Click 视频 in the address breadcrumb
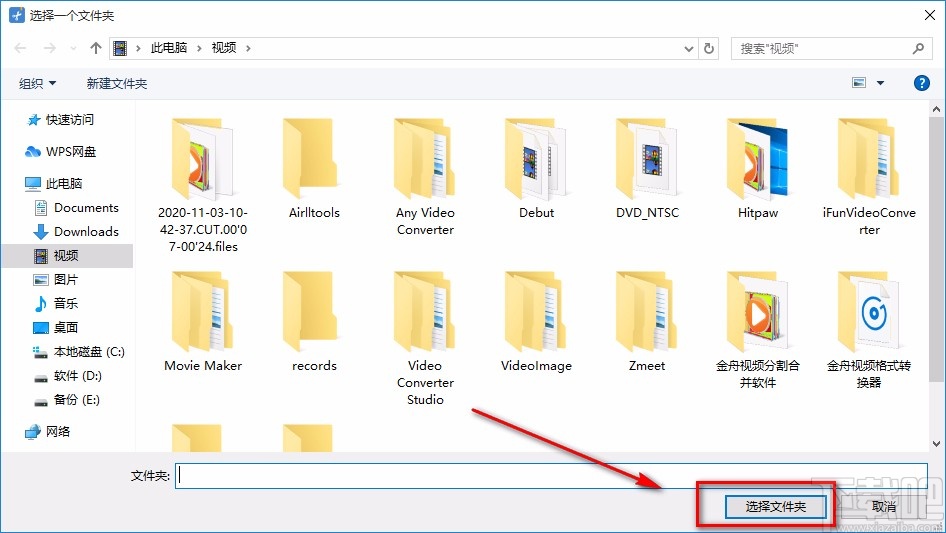This screenshot has height=533, width=946. [224, 48]
